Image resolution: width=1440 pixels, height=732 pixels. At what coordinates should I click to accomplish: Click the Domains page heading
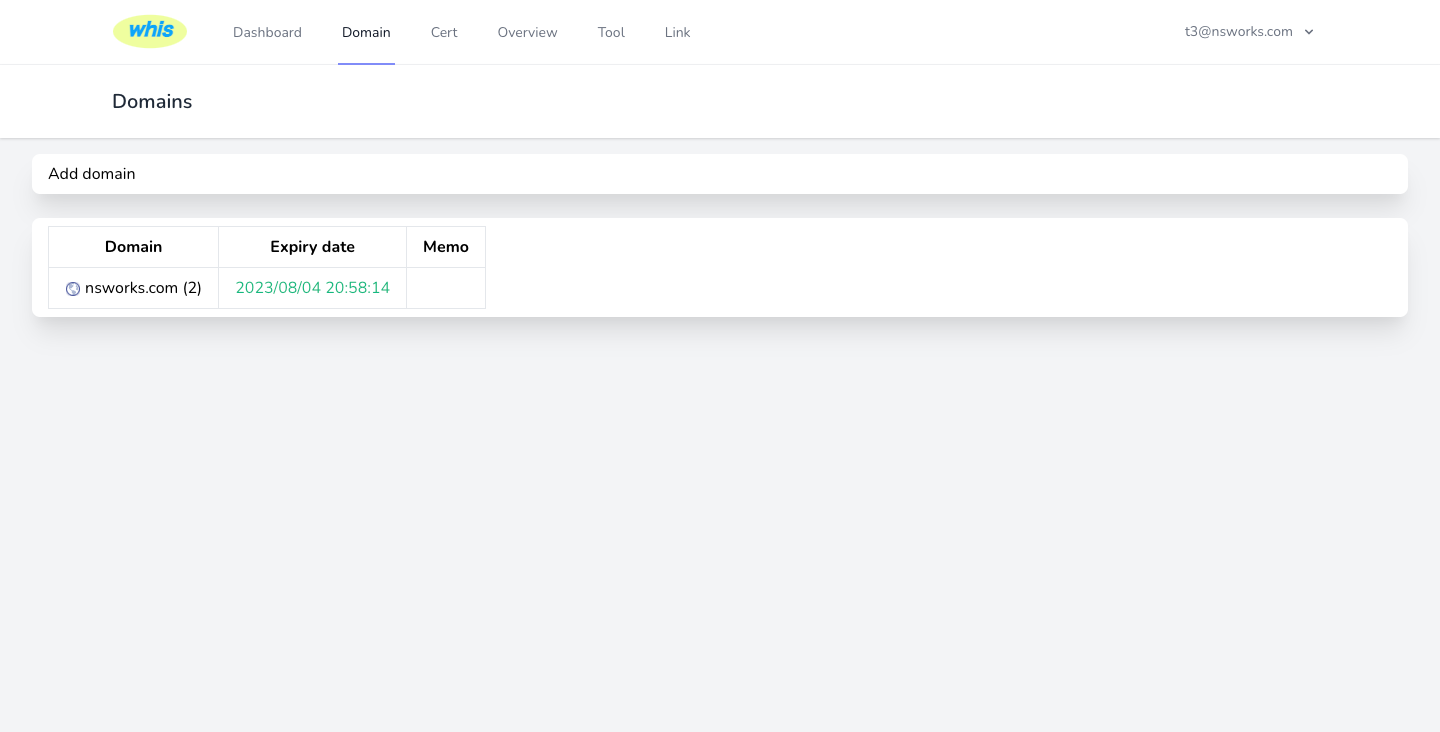(x=152, y=102)
